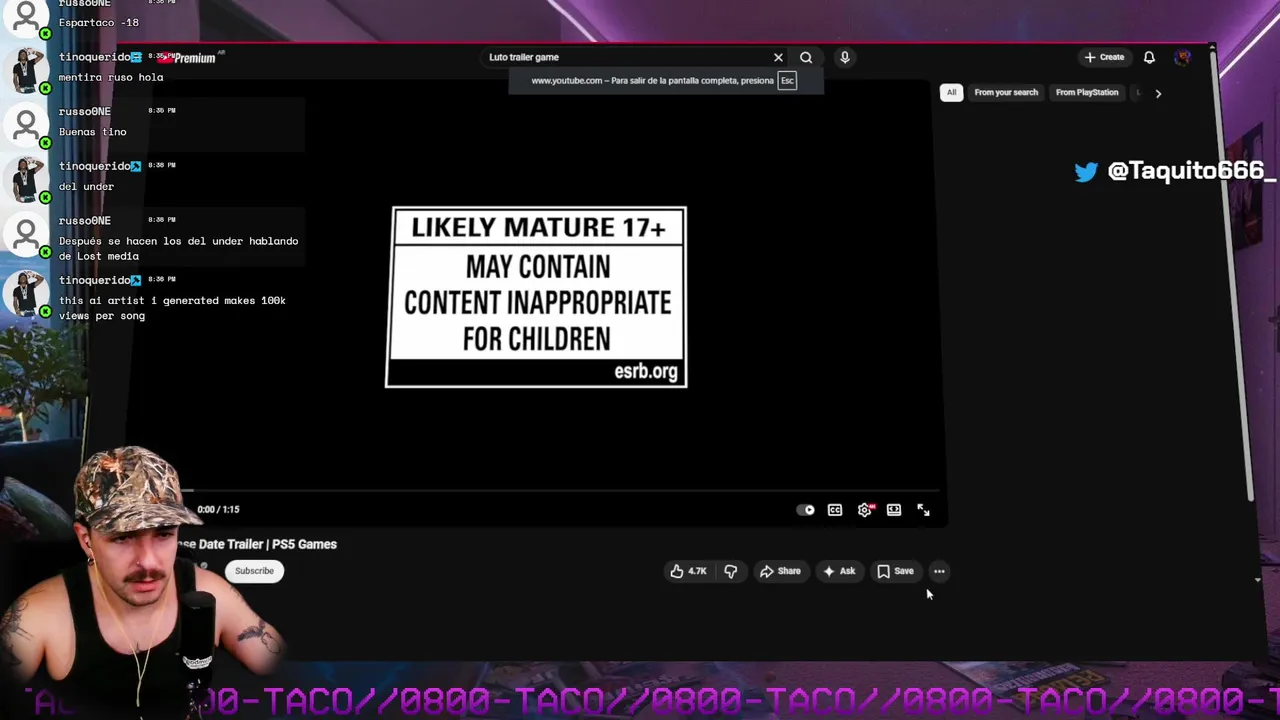The image size is (1280, 720).
Task: Click the '0:00 / 1:15' time display
Action: coord(218,510)
